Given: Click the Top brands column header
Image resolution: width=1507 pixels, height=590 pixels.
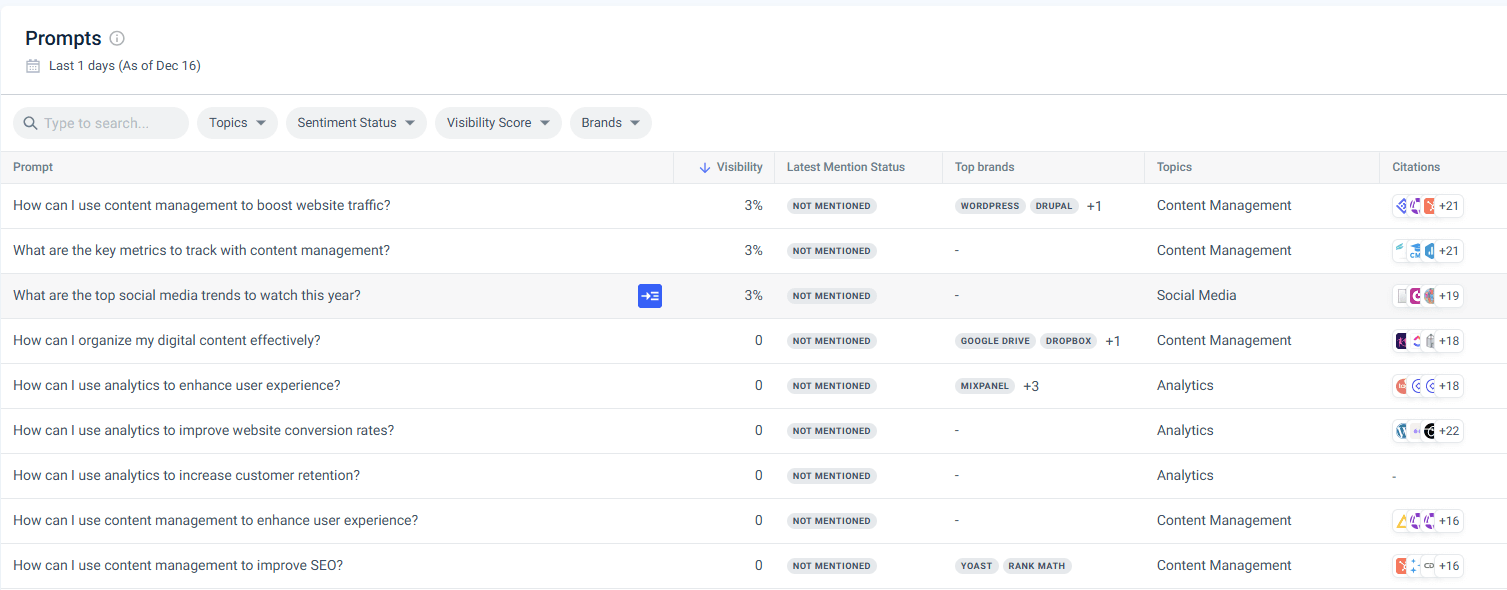Looking at the screenshot, I should (984, 168).
